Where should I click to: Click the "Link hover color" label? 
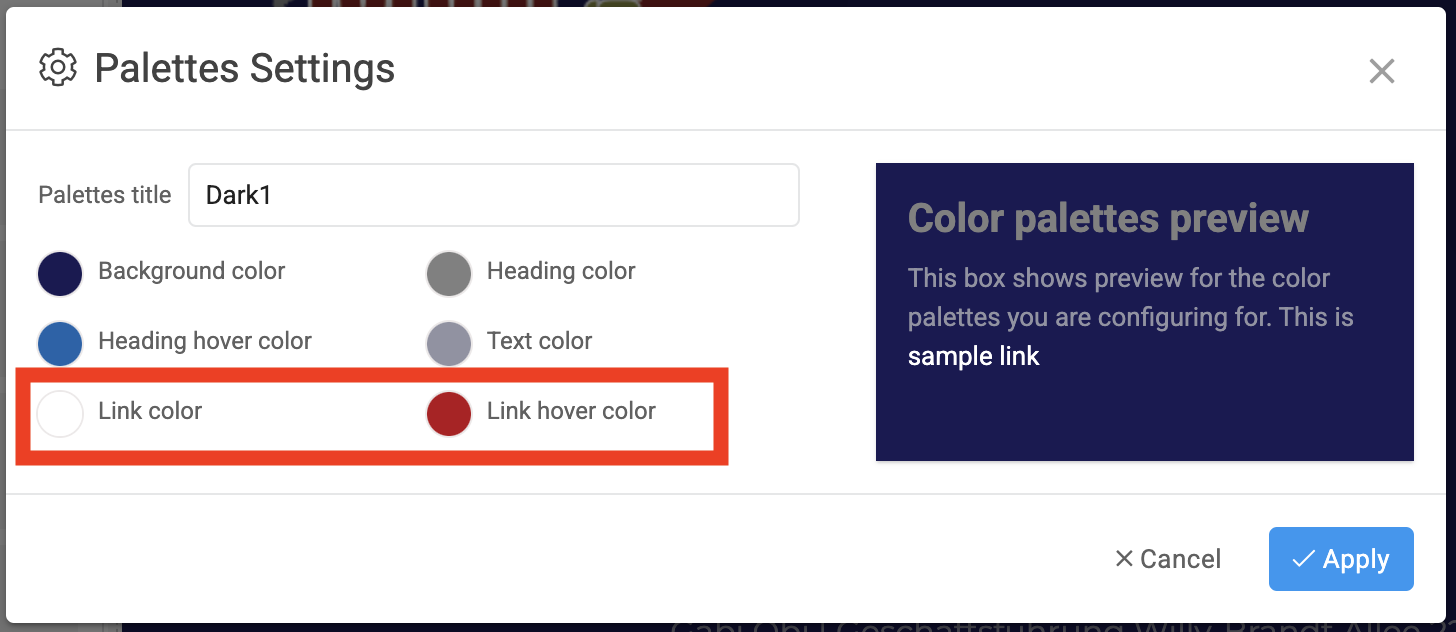point(571,411)
